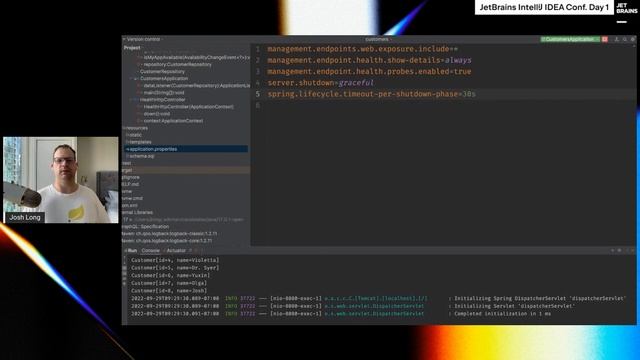Select the main(String[]):void method node
The width and height of the screenshot is (640, 360).
pyautogui.click(x=164, y=93)
